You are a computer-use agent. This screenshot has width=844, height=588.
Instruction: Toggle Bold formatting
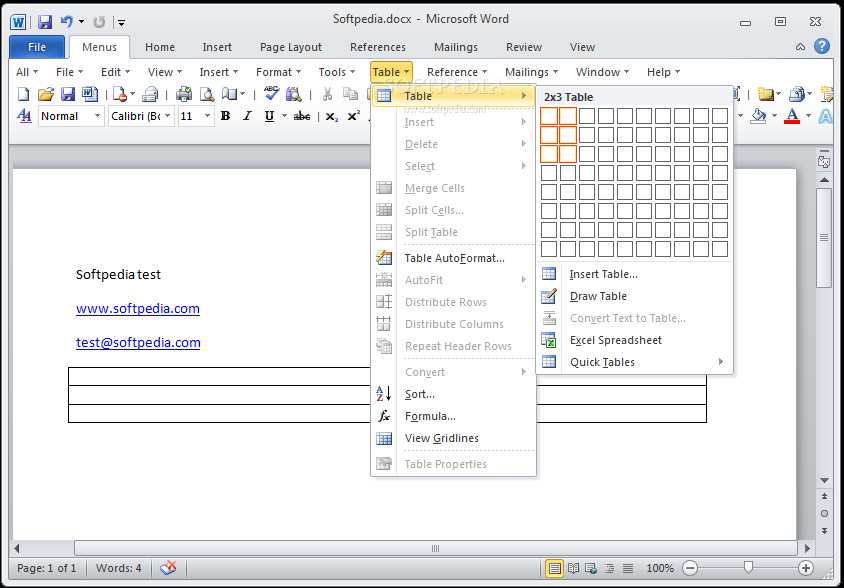coord(226,116)
